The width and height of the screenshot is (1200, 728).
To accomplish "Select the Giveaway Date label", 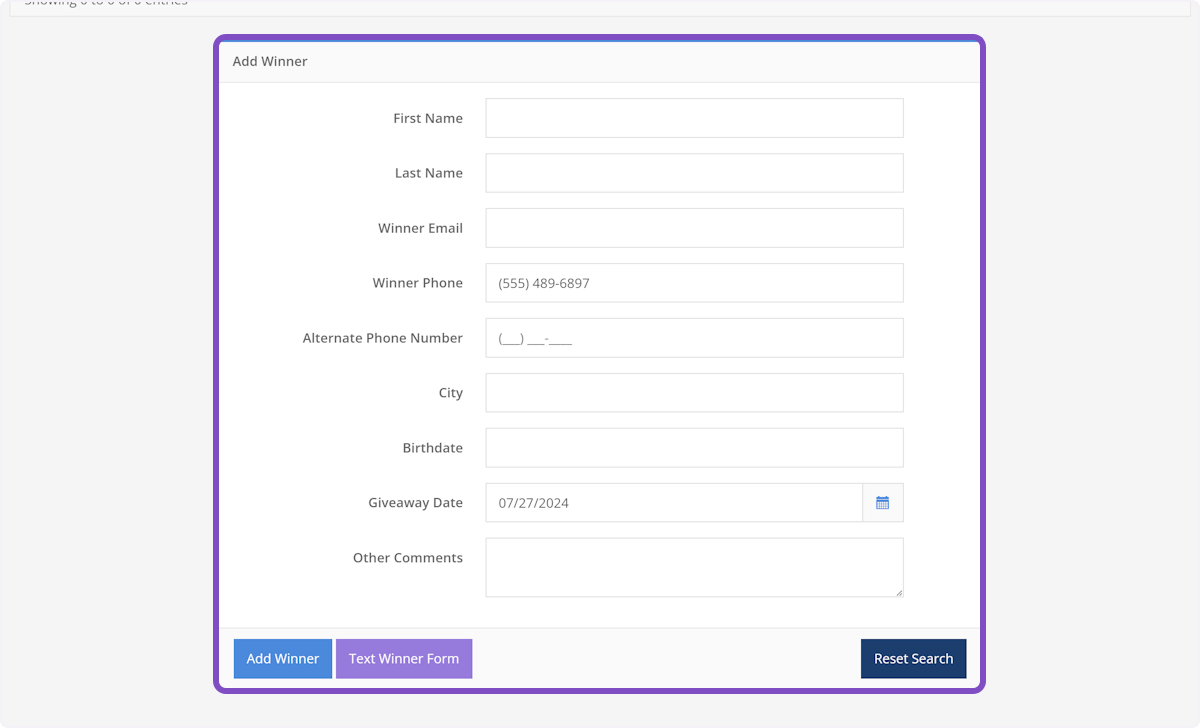I will coord(415,502).
